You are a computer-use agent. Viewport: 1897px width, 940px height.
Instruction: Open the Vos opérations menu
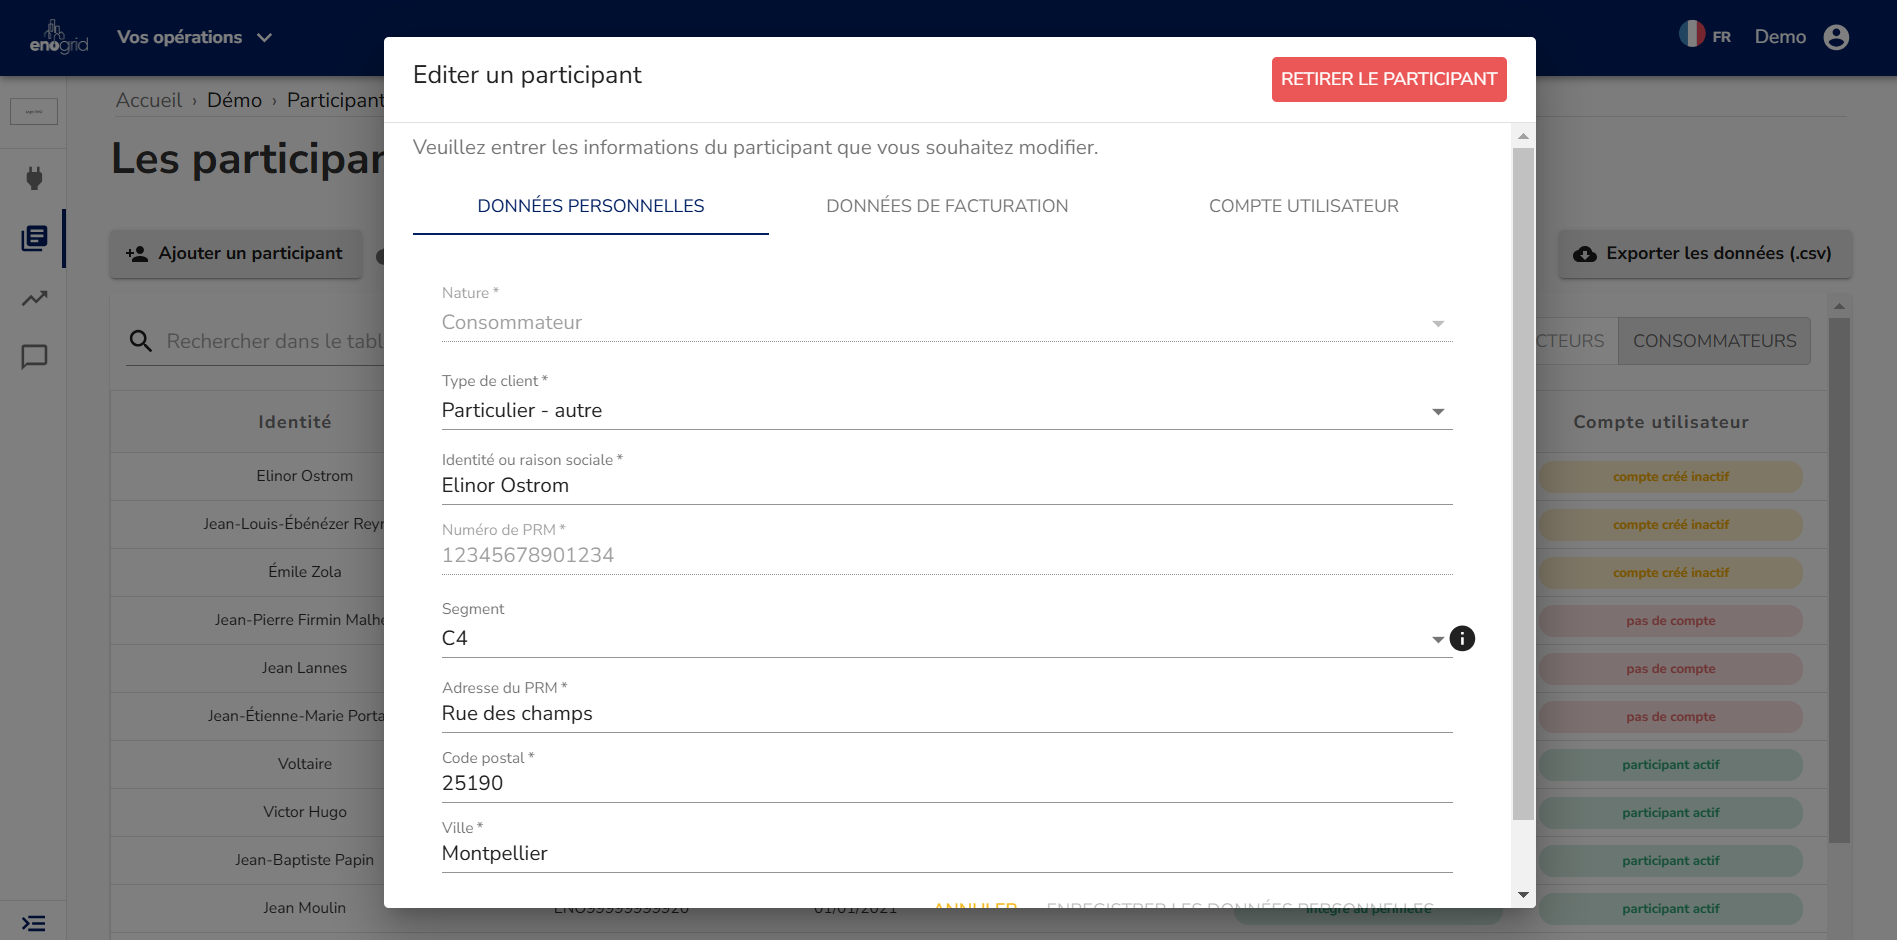(x=194, y=37)
